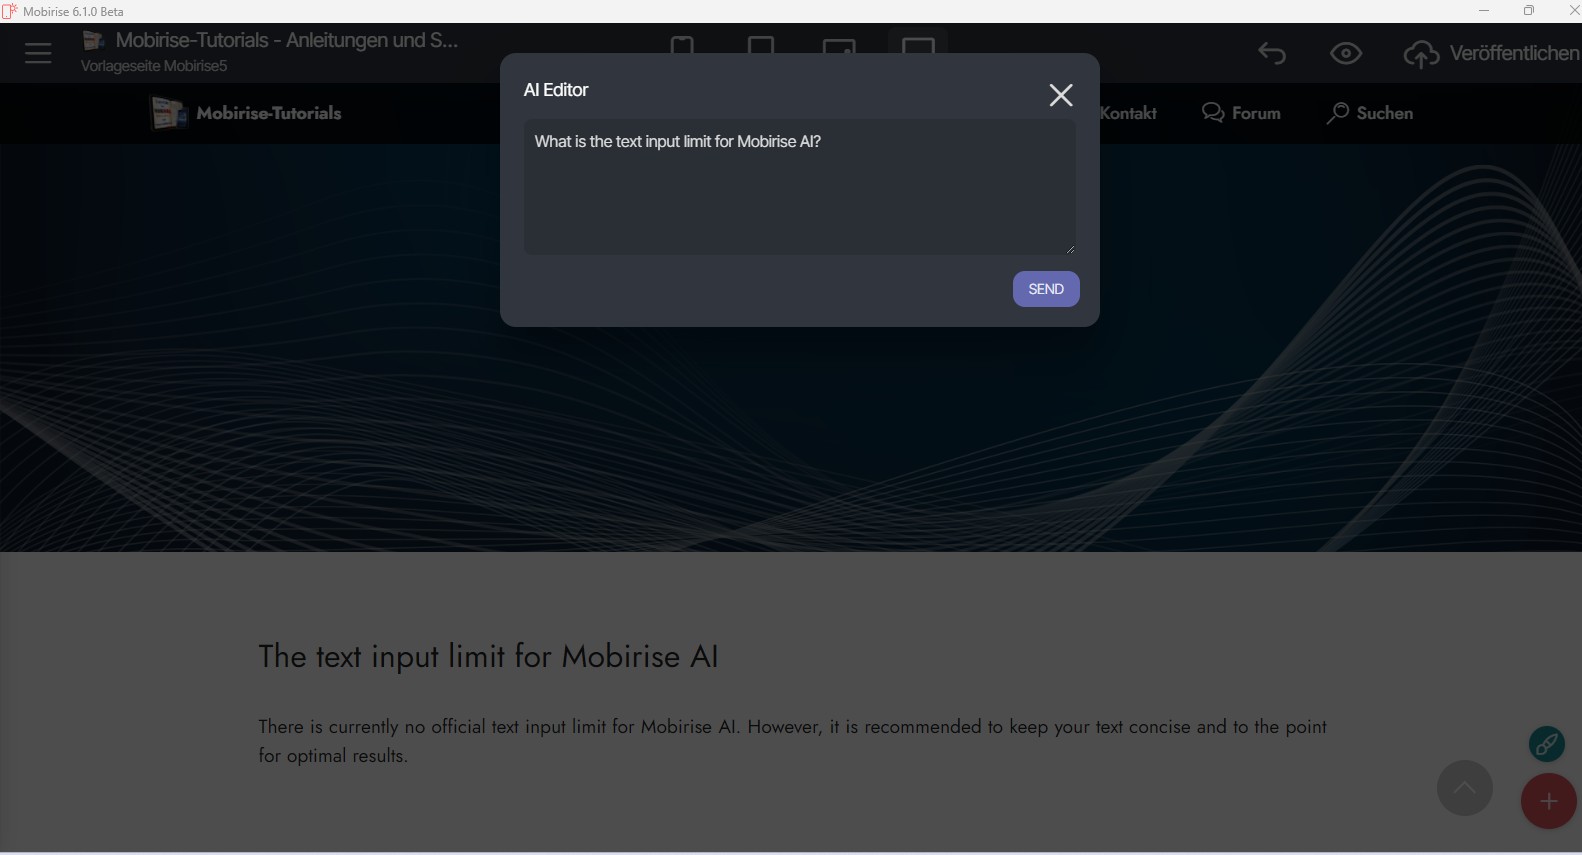Click the "Vorlageseite Mobirise5" page label
1582x855 pixels.
[x=154, y=66]
